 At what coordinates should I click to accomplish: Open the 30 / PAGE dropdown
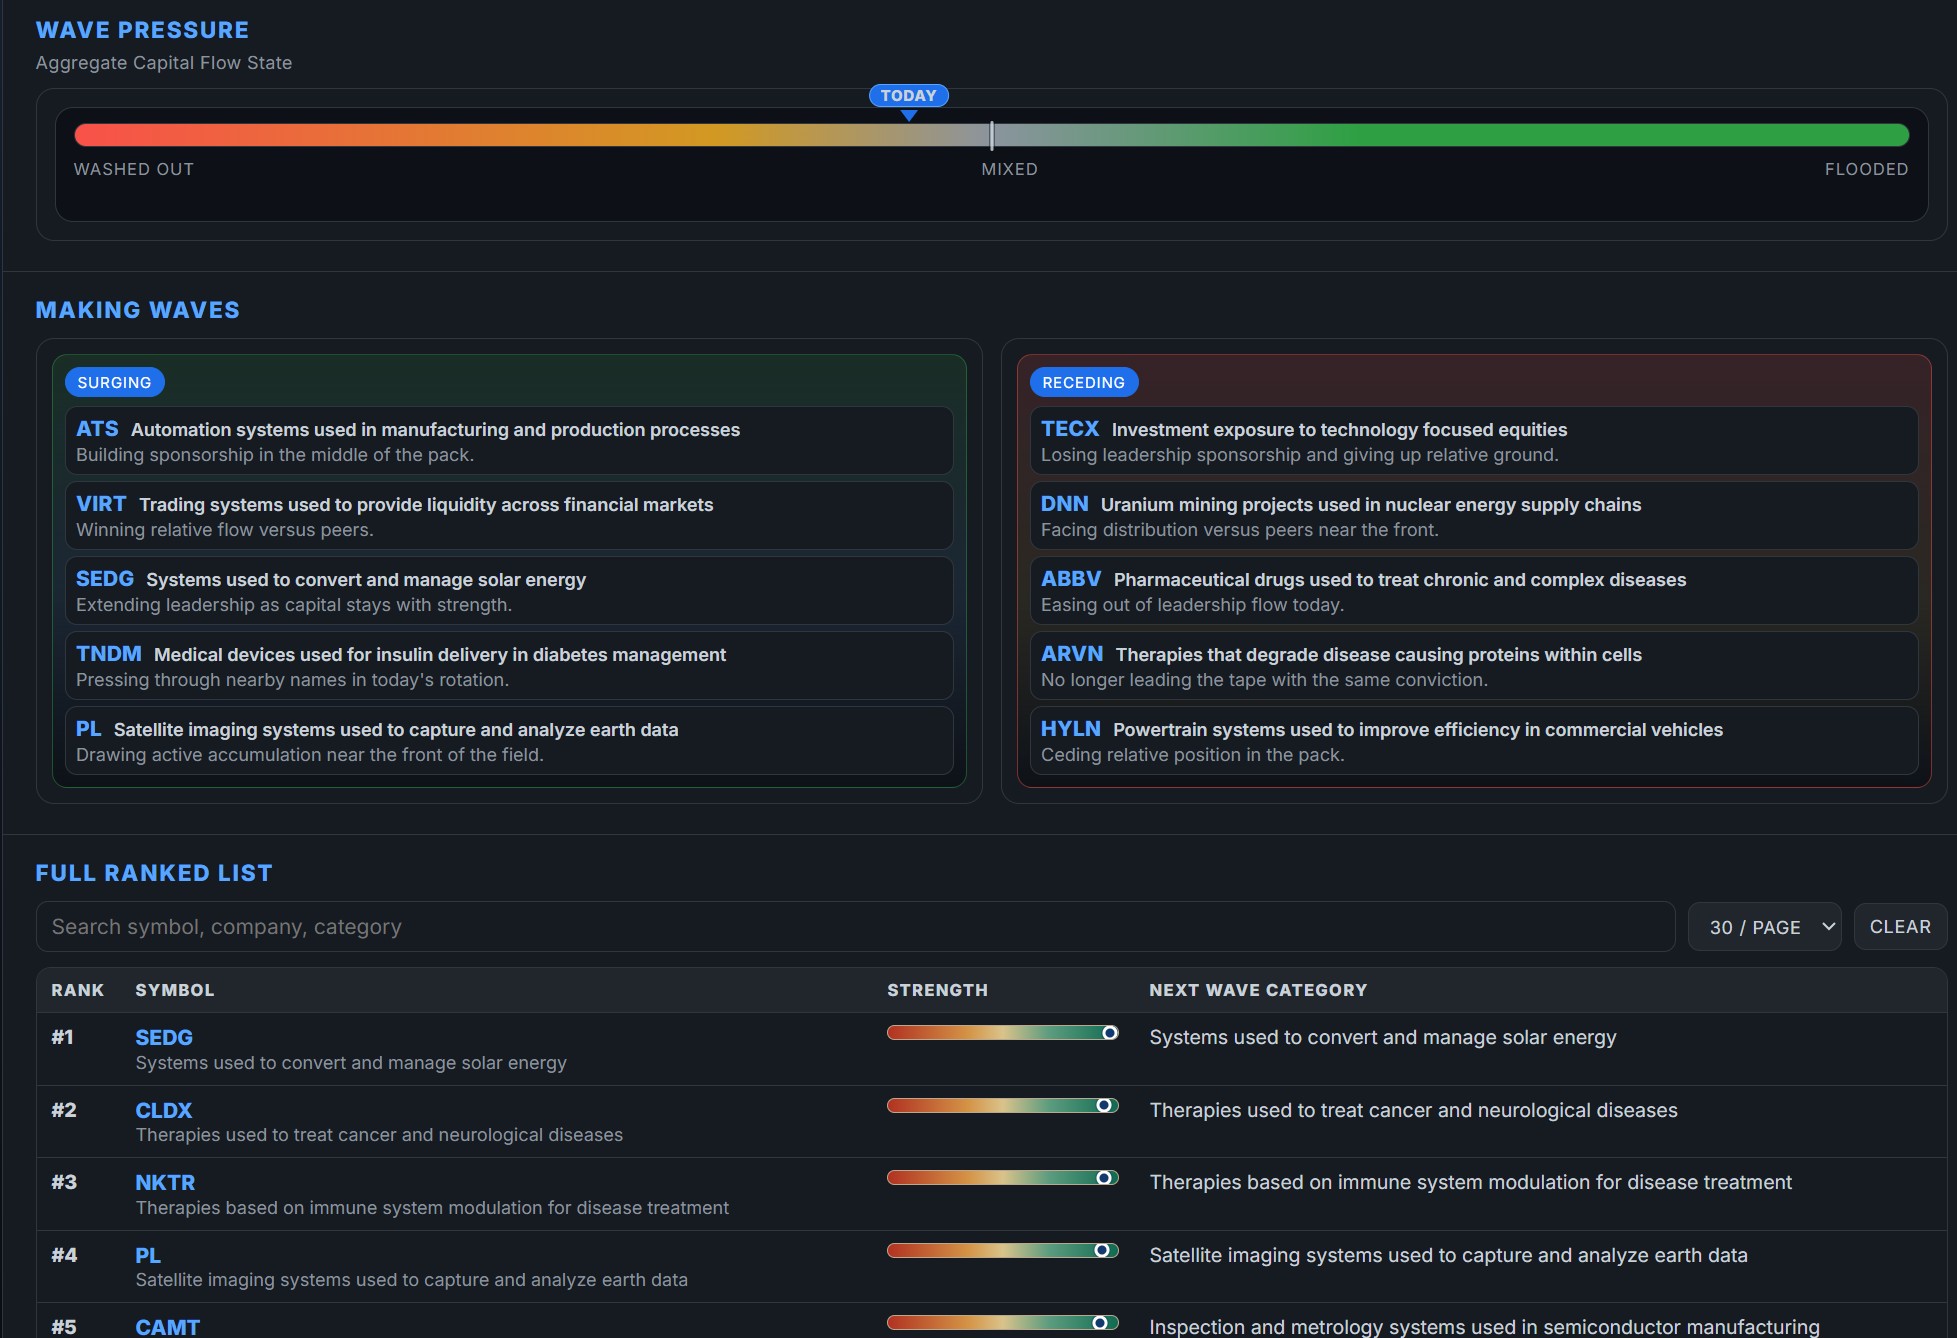coord(1764,927)
